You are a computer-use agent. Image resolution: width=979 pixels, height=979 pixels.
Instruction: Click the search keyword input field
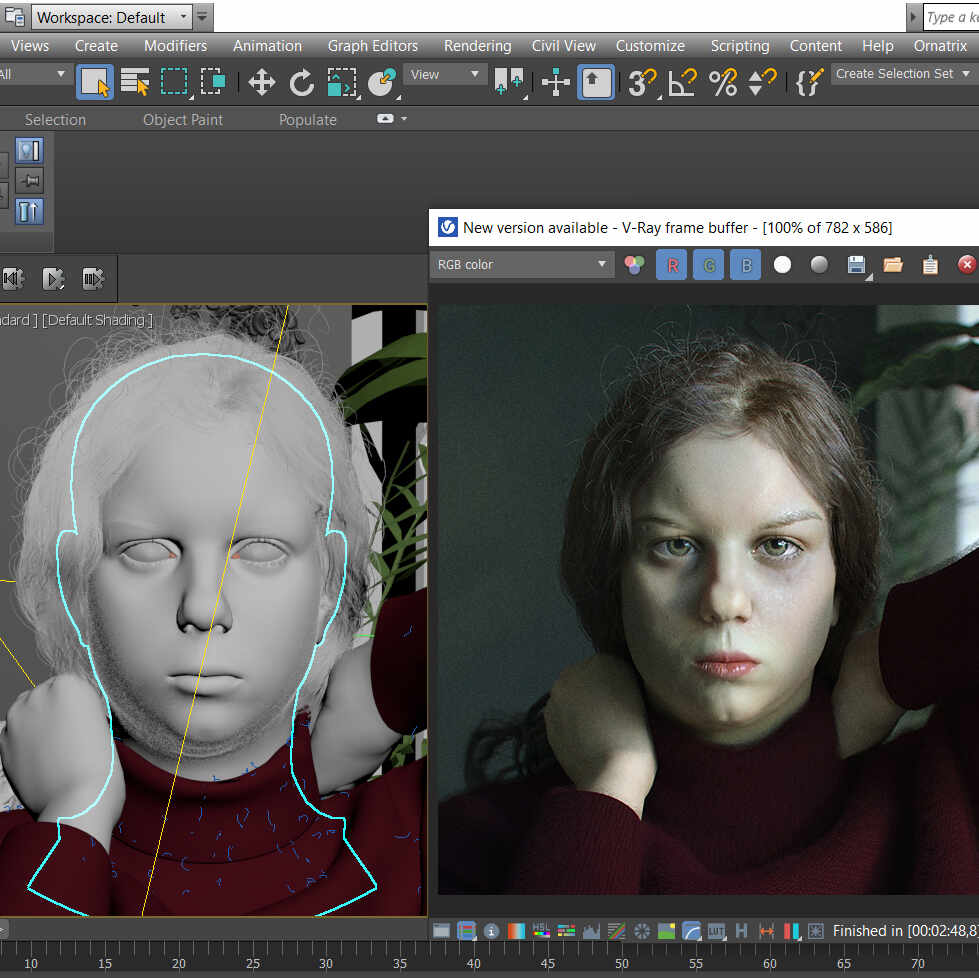point(952,17)
